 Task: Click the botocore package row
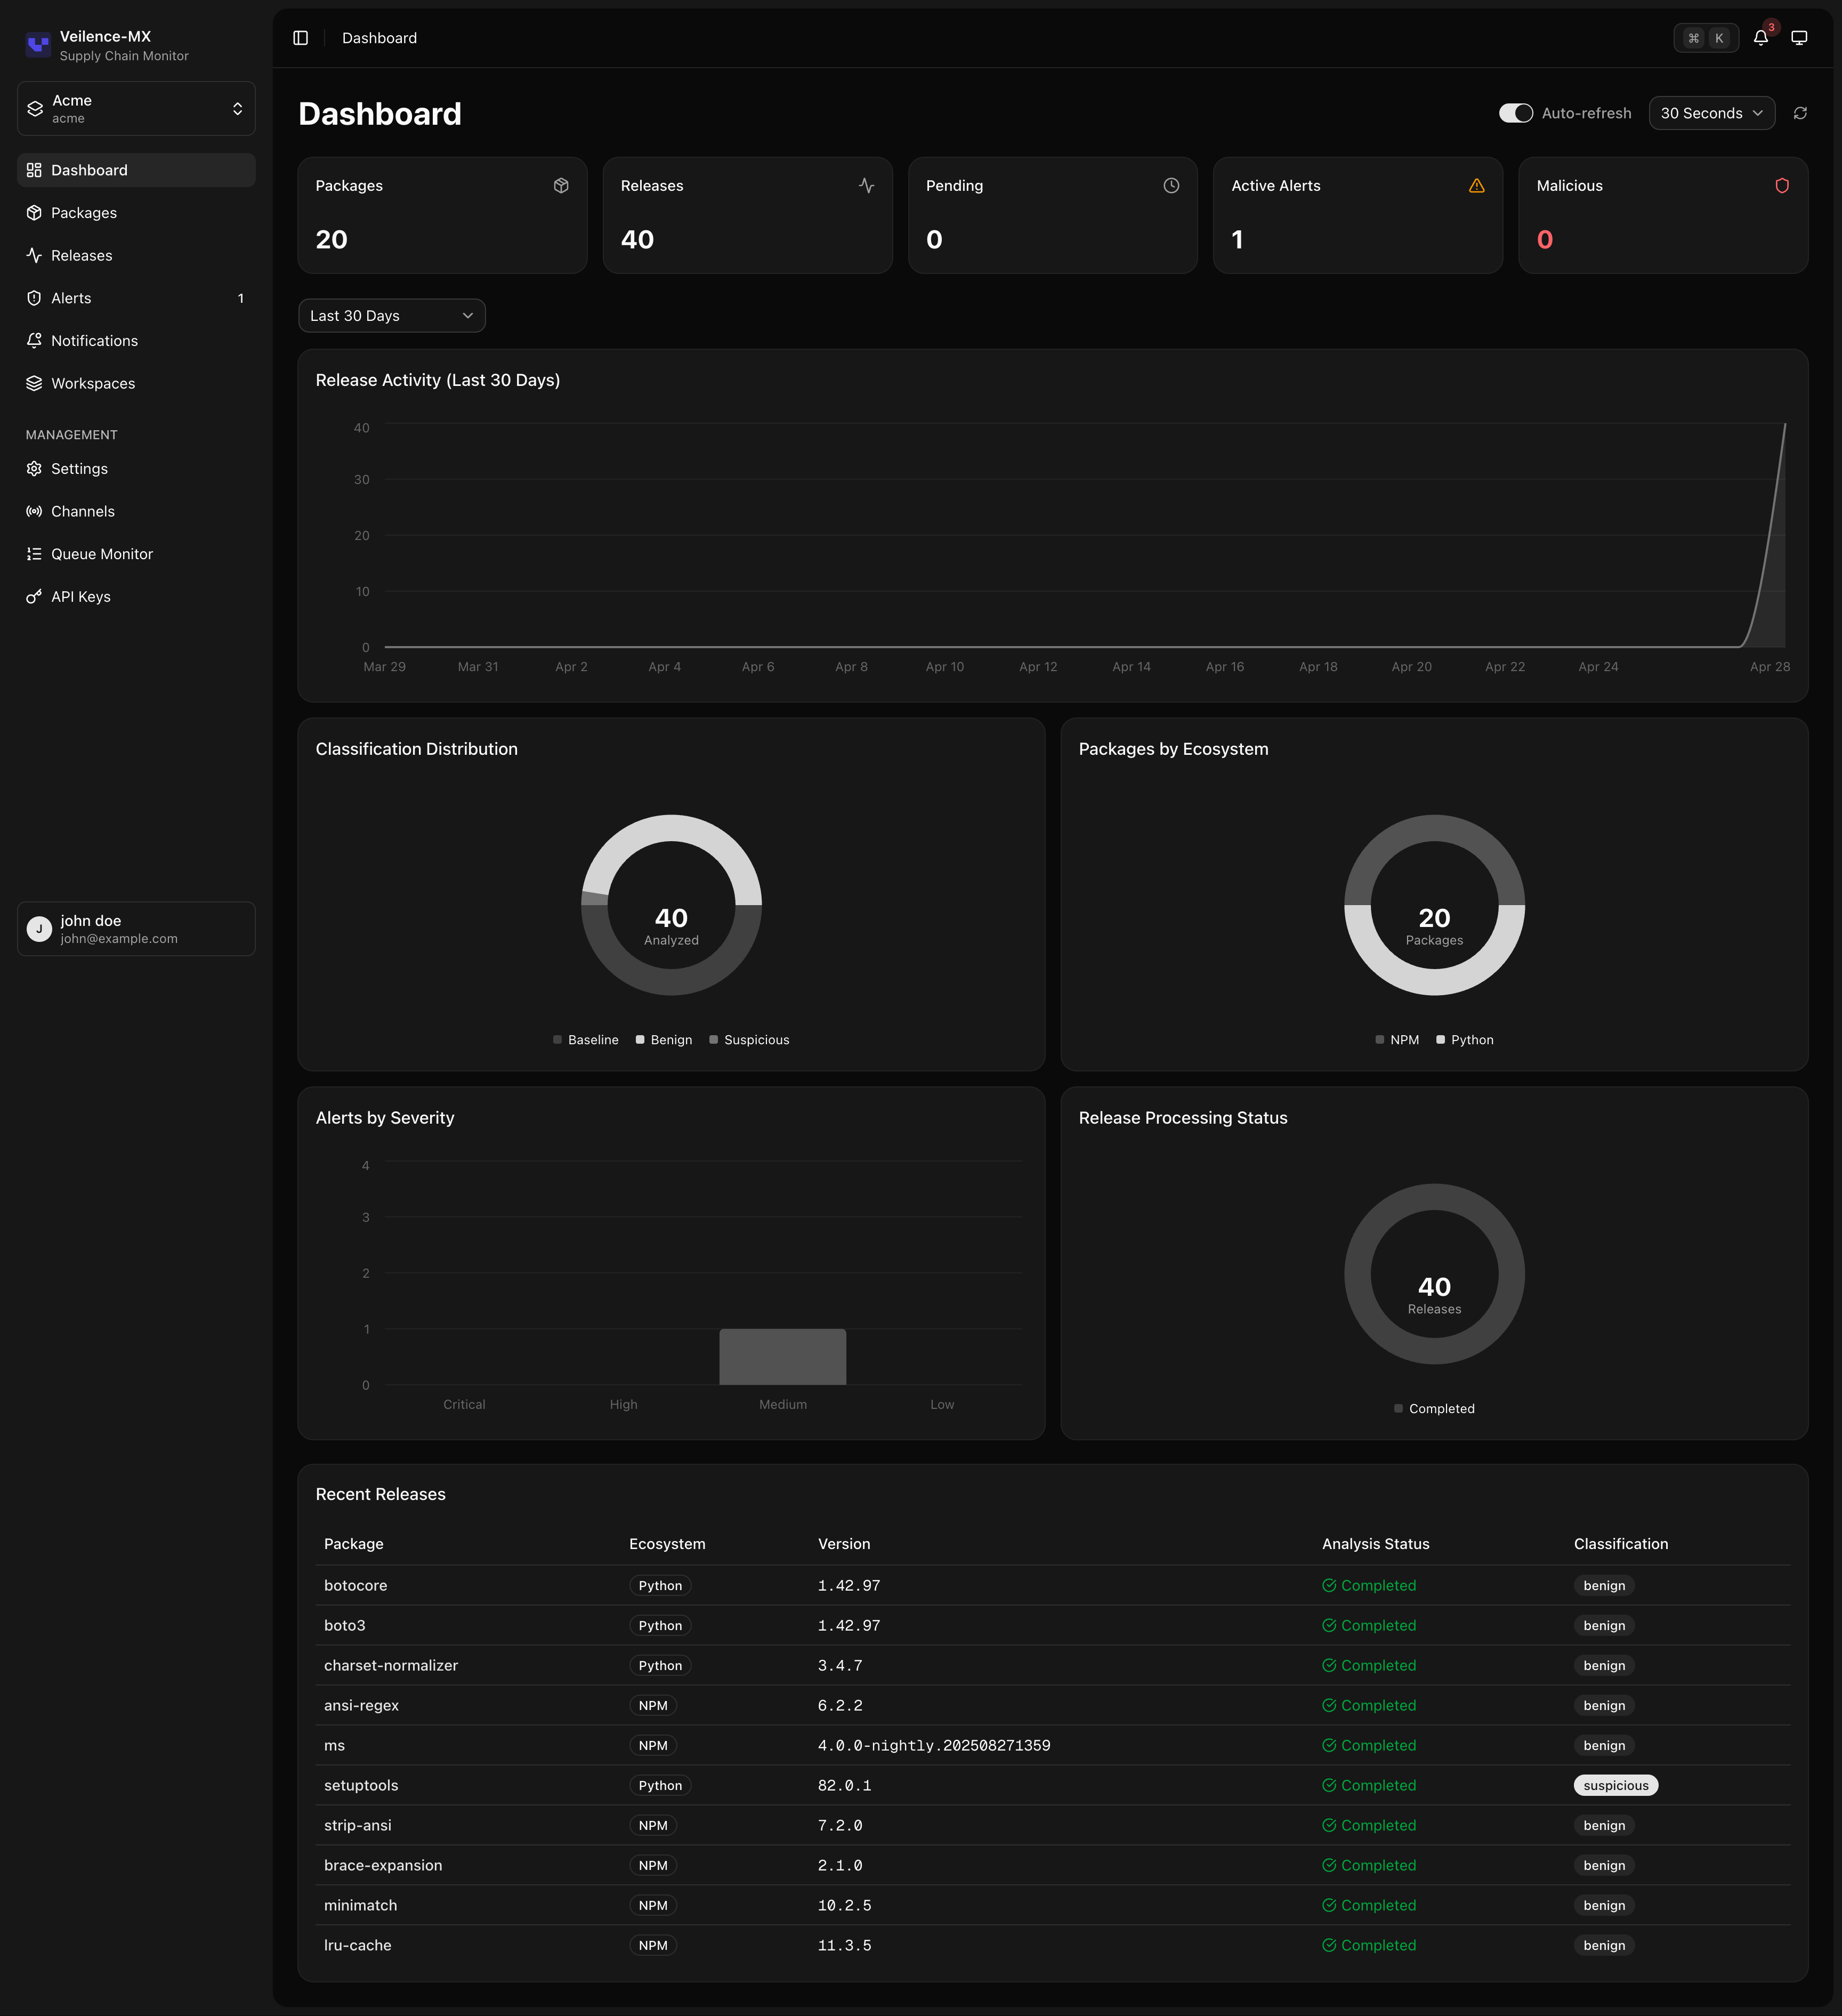pos(1053,1586)
